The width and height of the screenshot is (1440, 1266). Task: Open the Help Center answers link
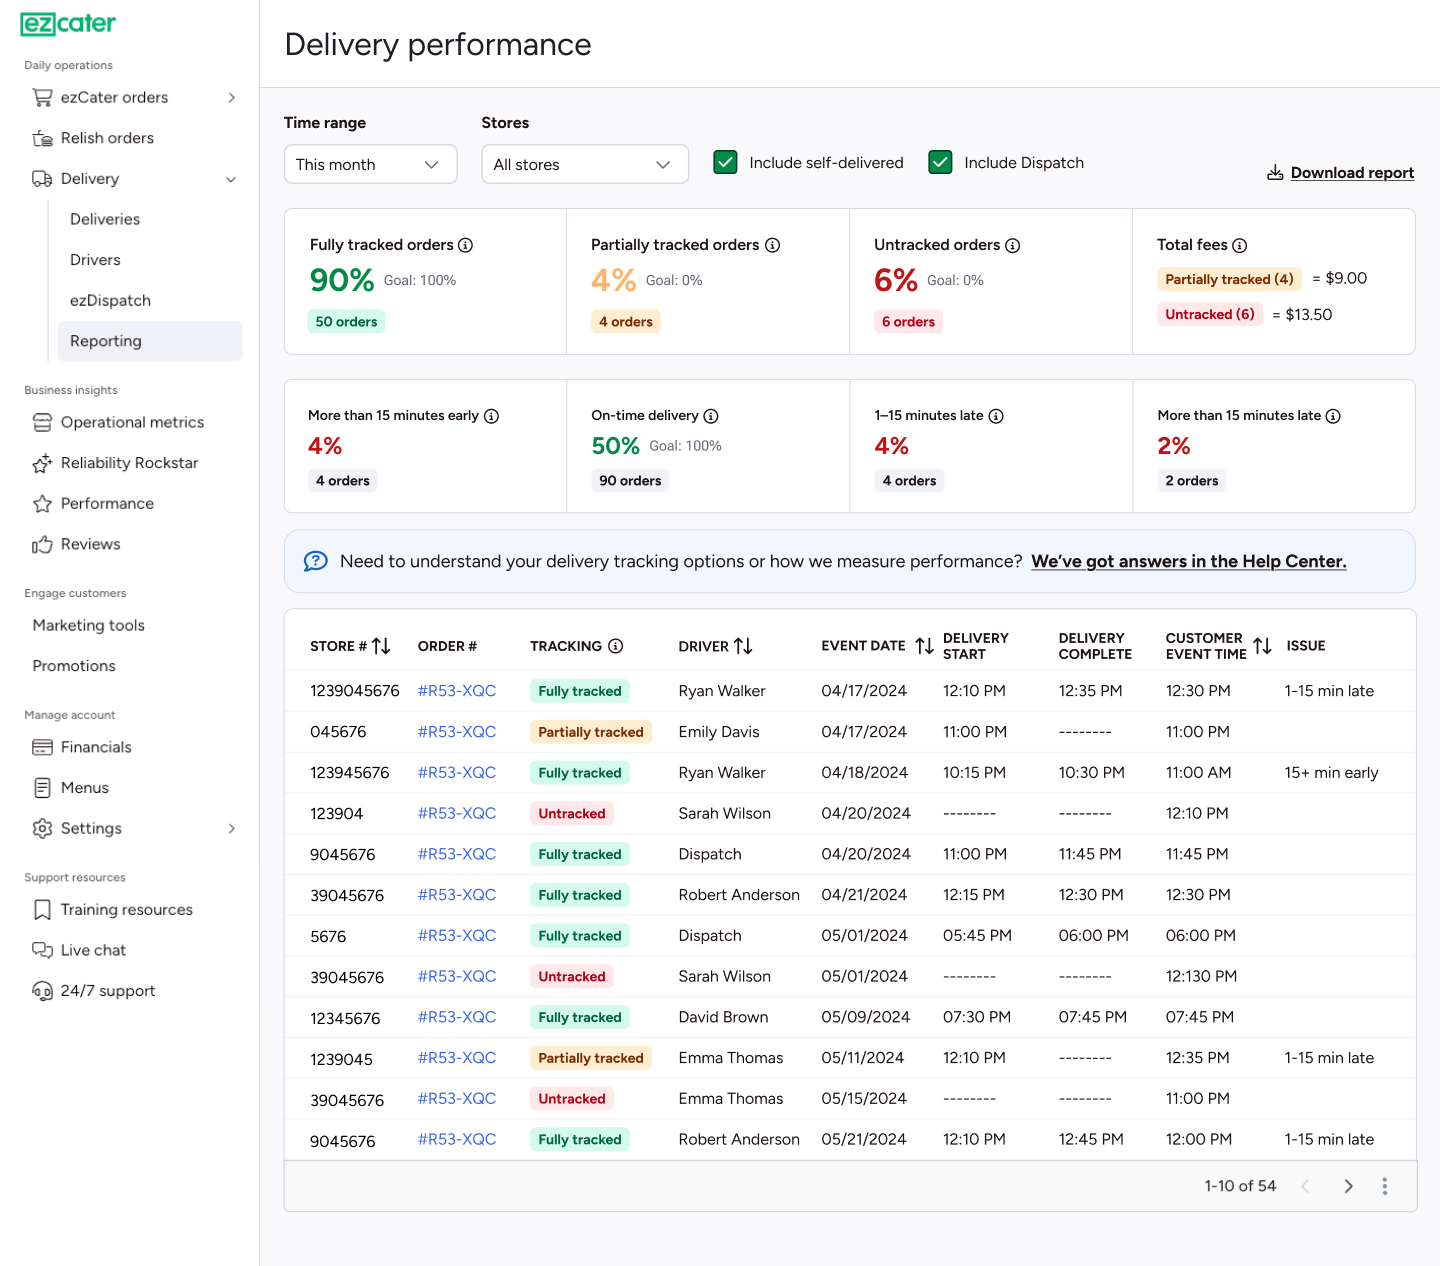1189,562
